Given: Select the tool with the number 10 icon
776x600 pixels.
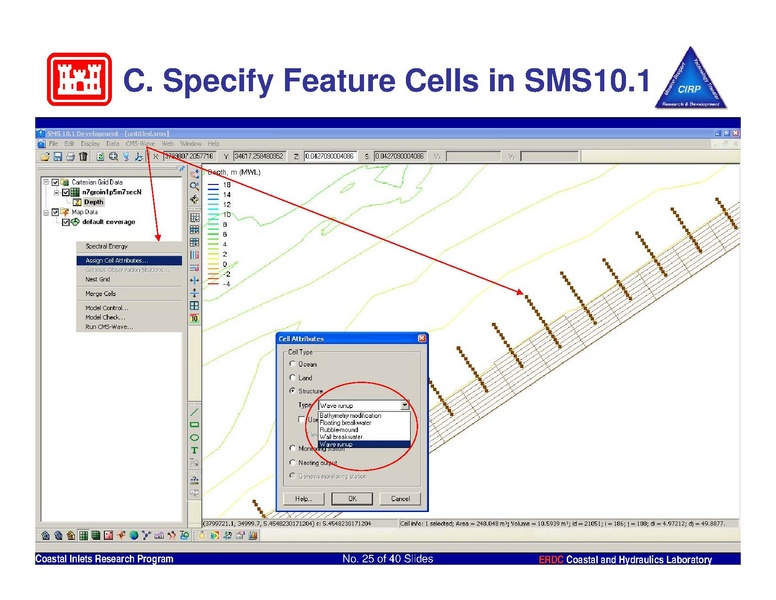Looking at the screenshot, I should pos(194,318).
